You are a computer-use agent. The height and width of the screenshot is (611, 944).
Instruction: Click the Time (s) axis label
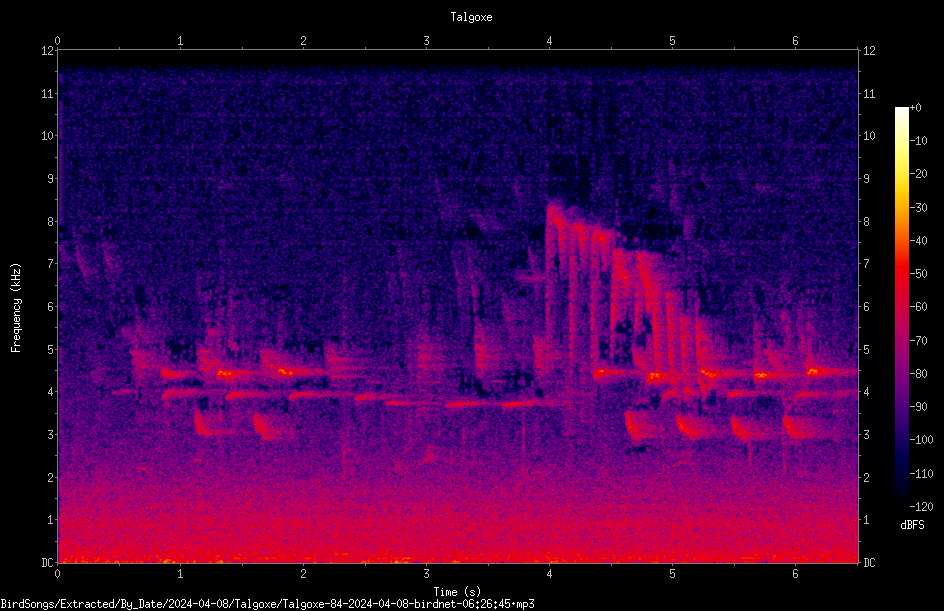[x=457, y=592]
